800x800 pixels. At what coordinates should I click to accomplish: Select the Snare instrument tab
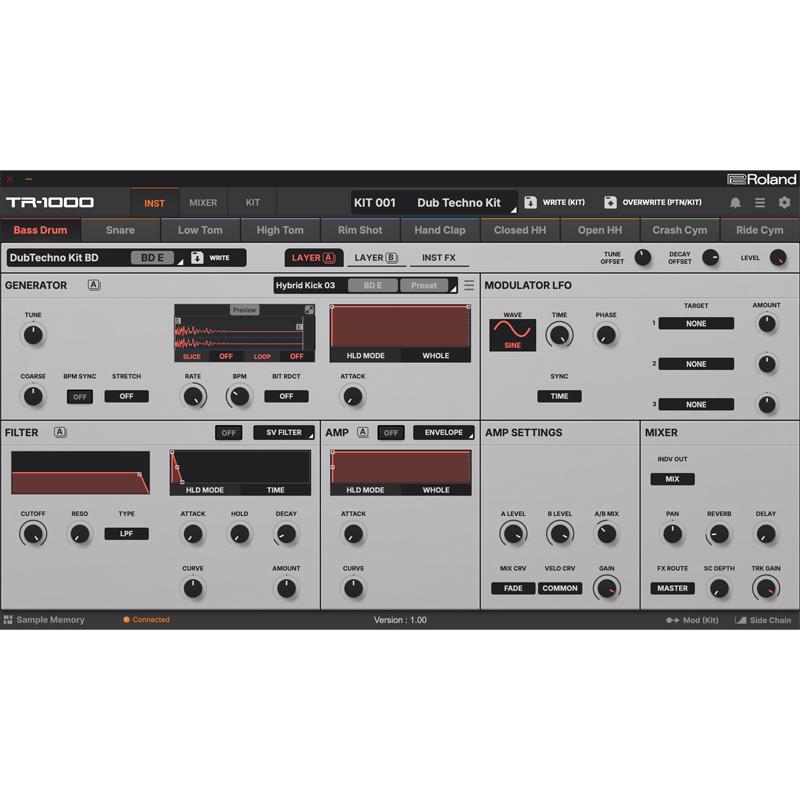[120, 230]
